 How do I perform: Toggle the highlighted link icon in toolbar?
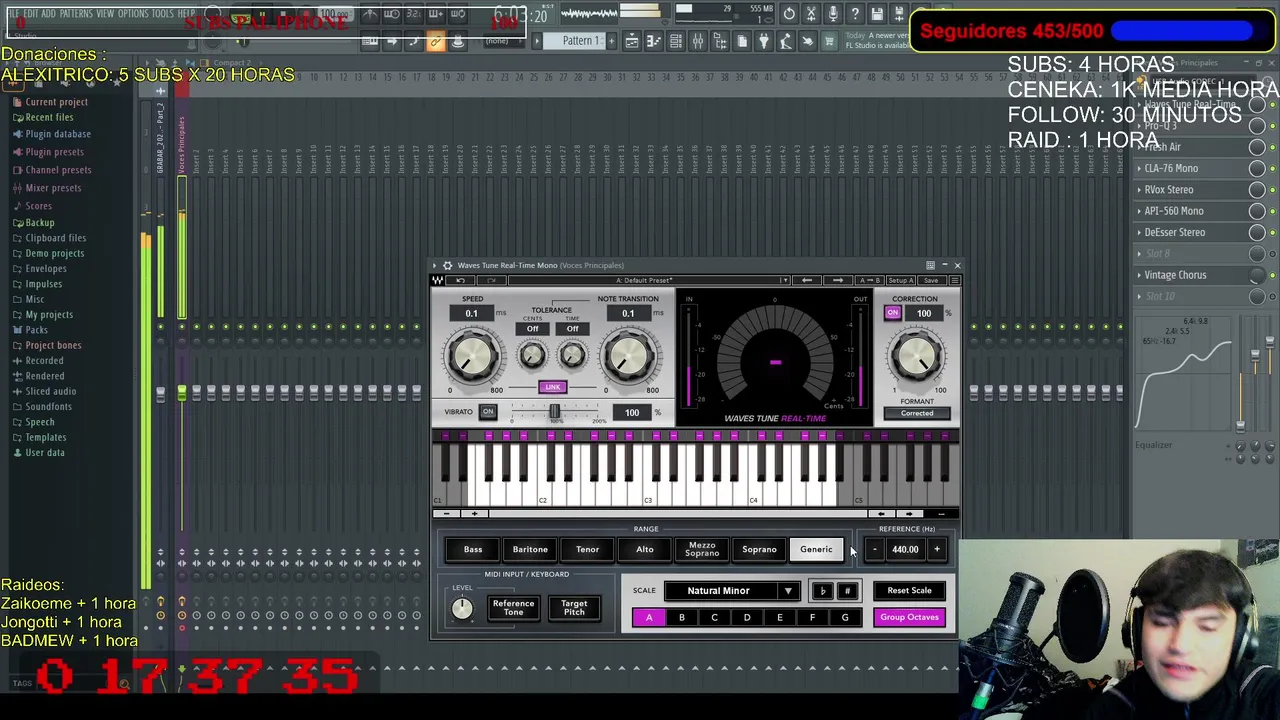tap(435, 41)
